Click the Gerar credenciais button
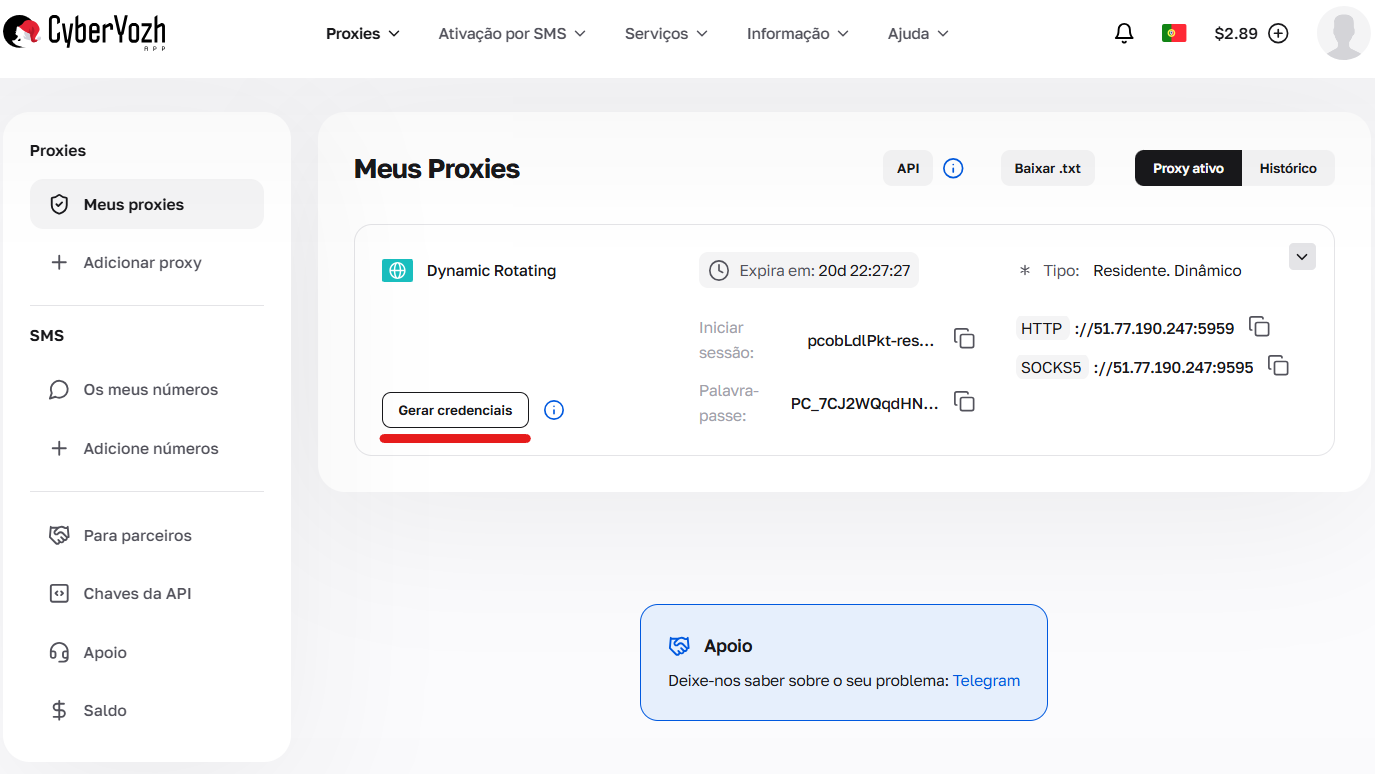This screenshot has height=774, width=1375. [455, 410]
